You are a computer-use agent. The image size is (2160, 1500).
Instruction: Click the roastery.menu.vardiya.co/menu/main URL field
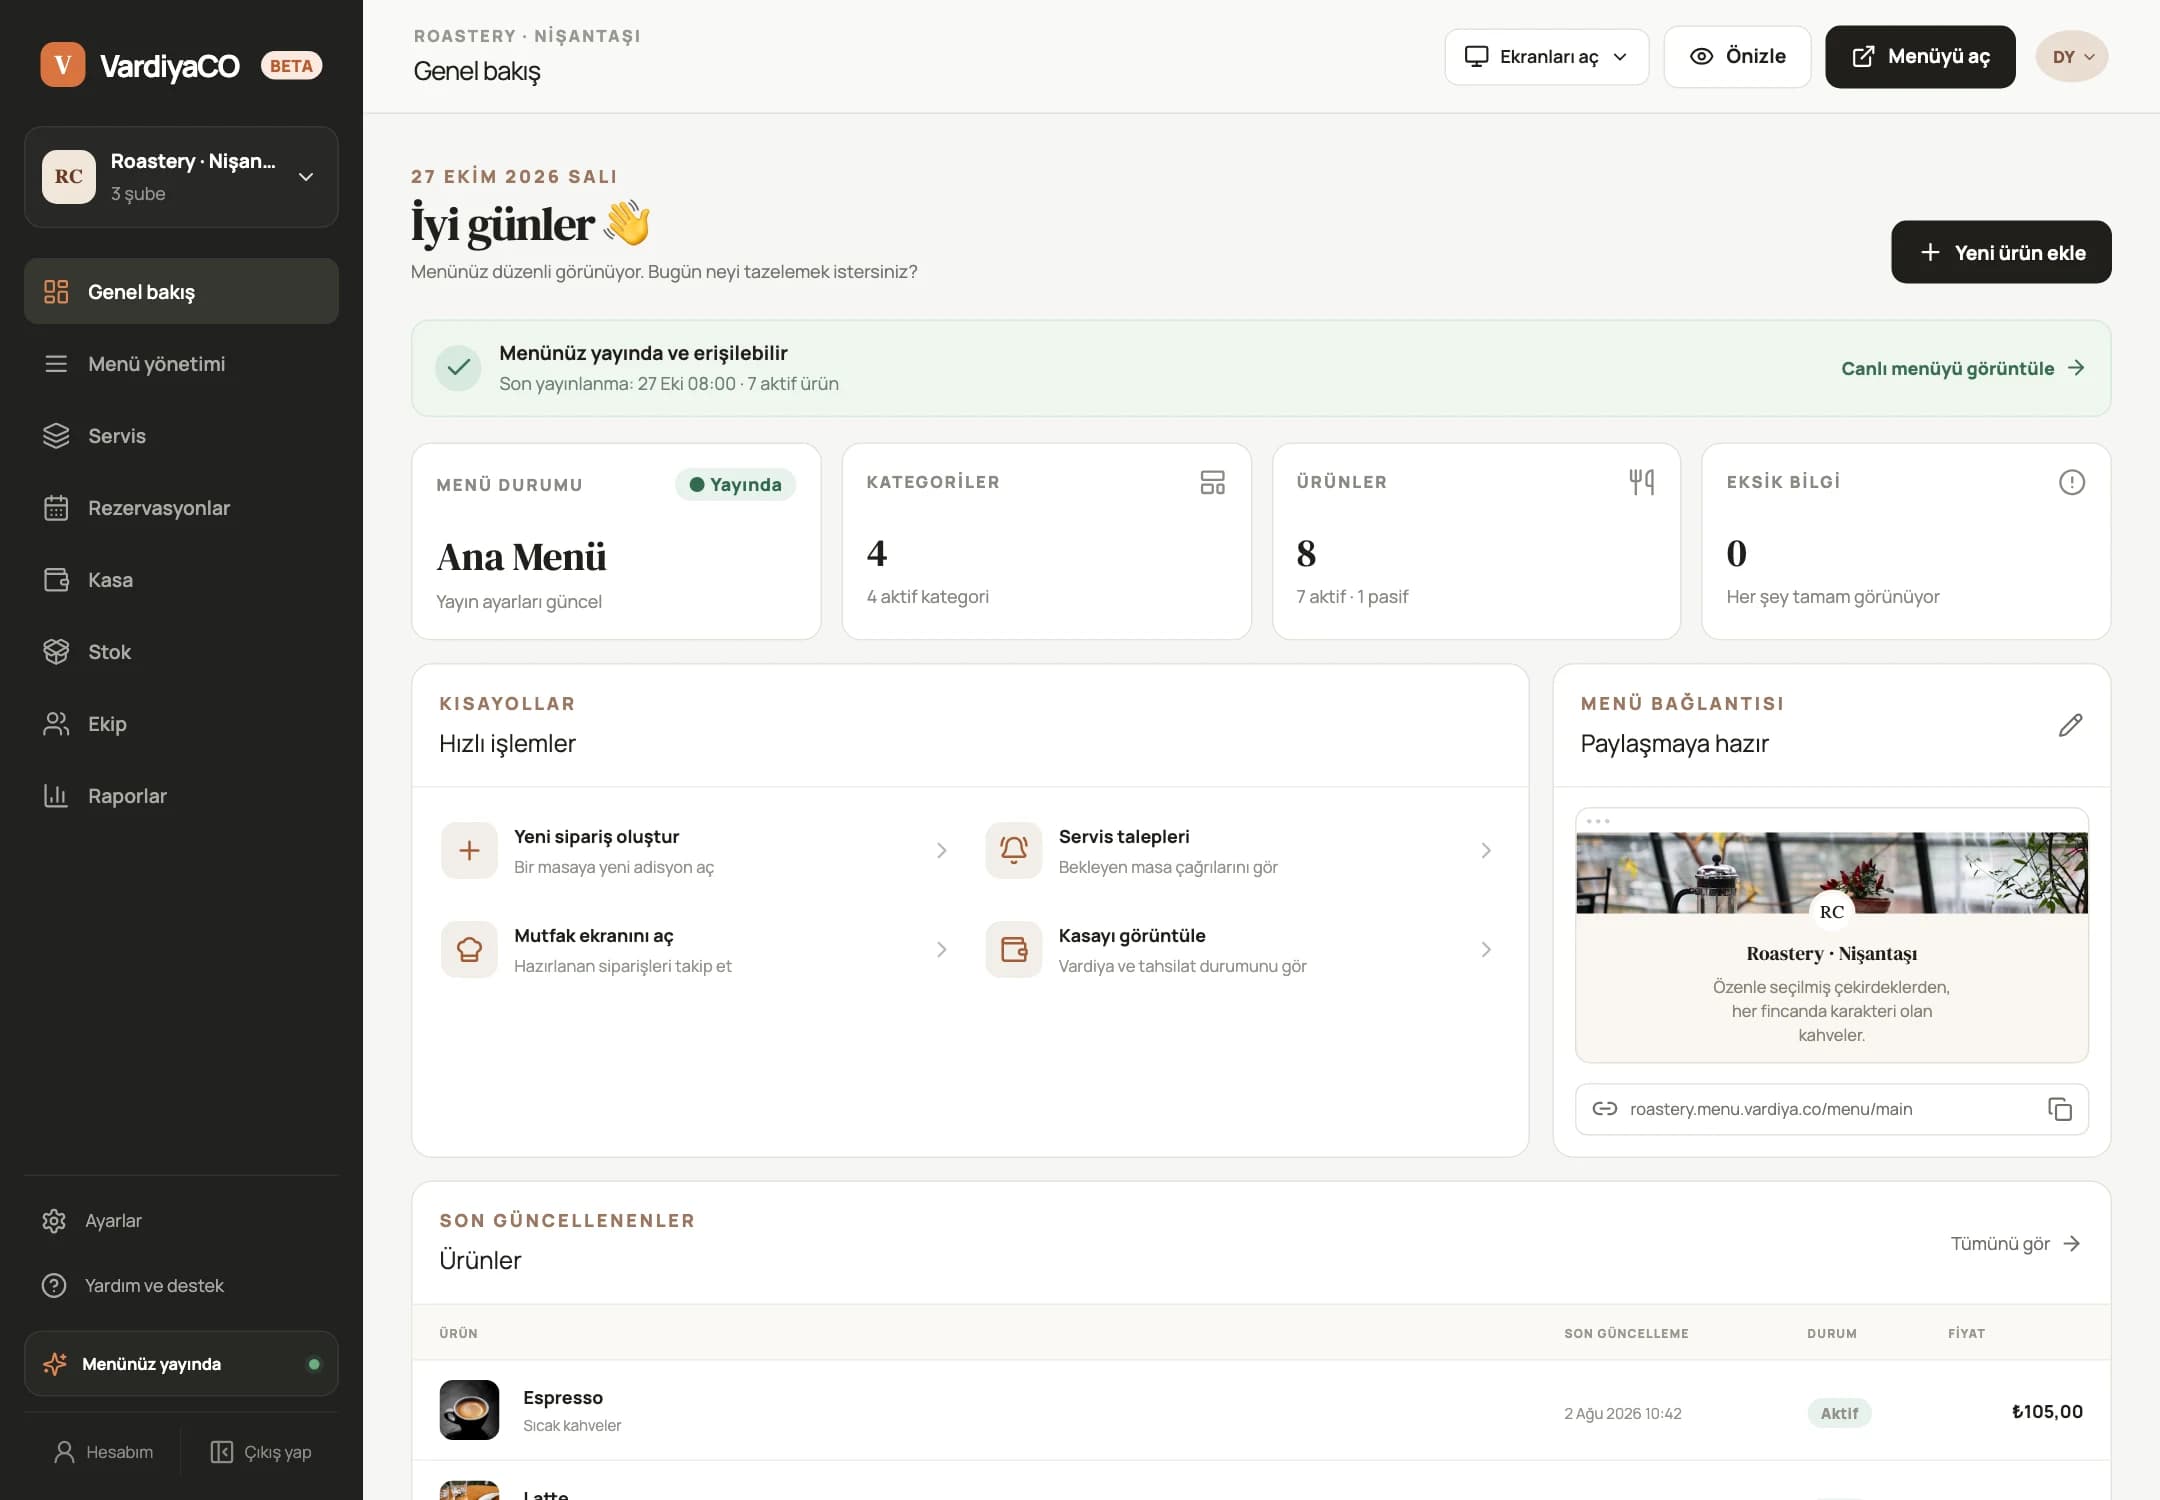1831,1109
